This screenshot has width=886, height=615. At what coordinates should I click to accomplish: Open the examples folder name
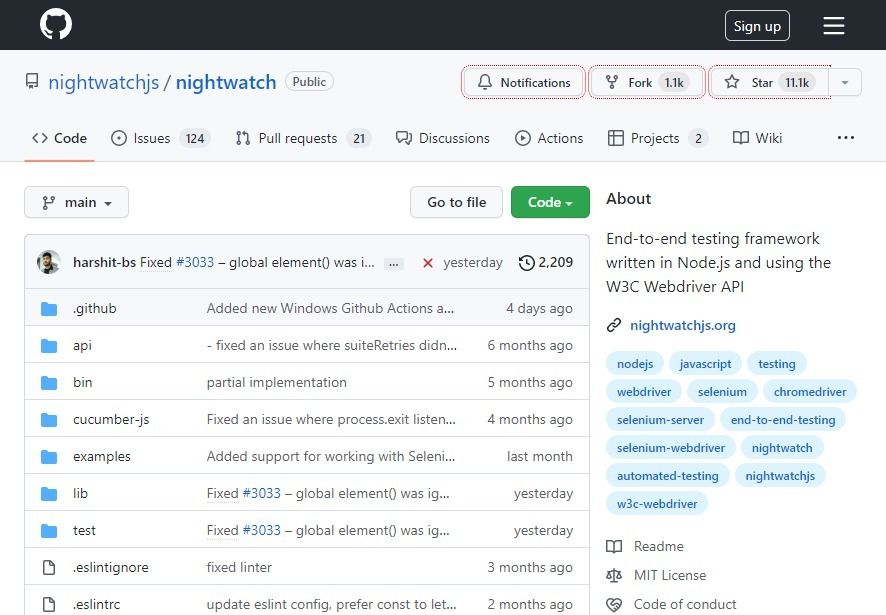[x=102, y=457]
